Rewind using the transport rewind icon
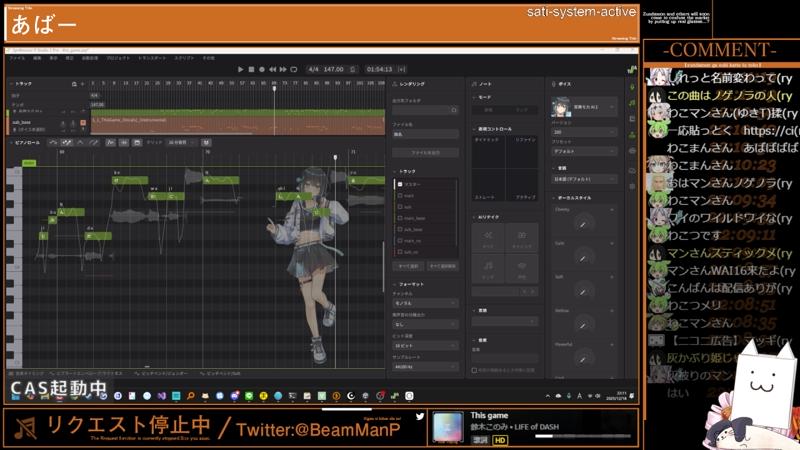Screen dimensions: 800x450 [272, 69]
